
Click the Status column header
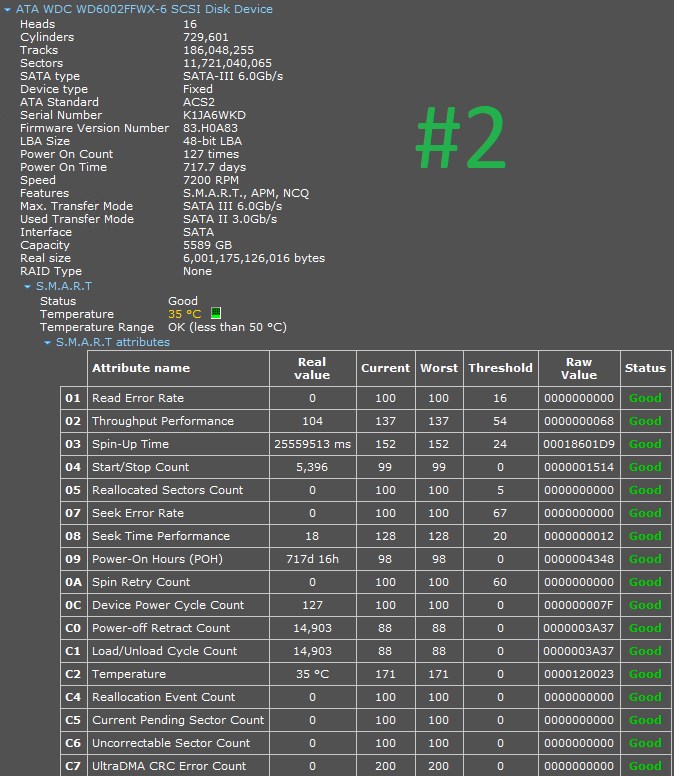[645, 368]
